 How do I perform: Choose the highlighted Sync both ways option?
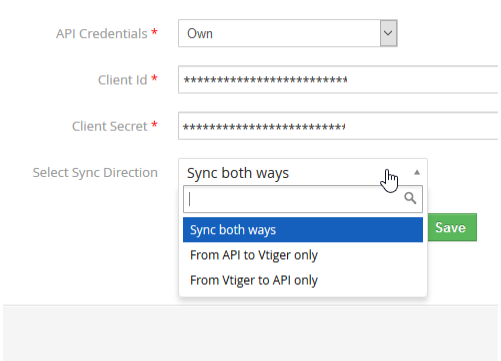[x=303, y=230]
